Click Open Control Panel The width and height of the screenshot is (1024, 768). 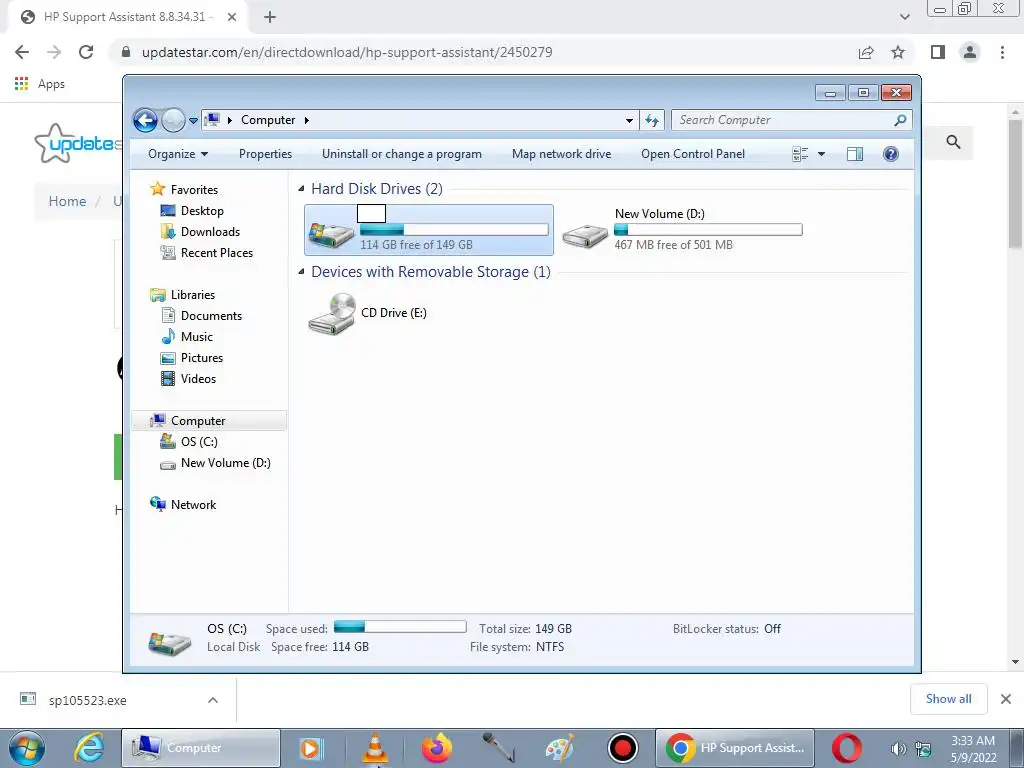693,154
